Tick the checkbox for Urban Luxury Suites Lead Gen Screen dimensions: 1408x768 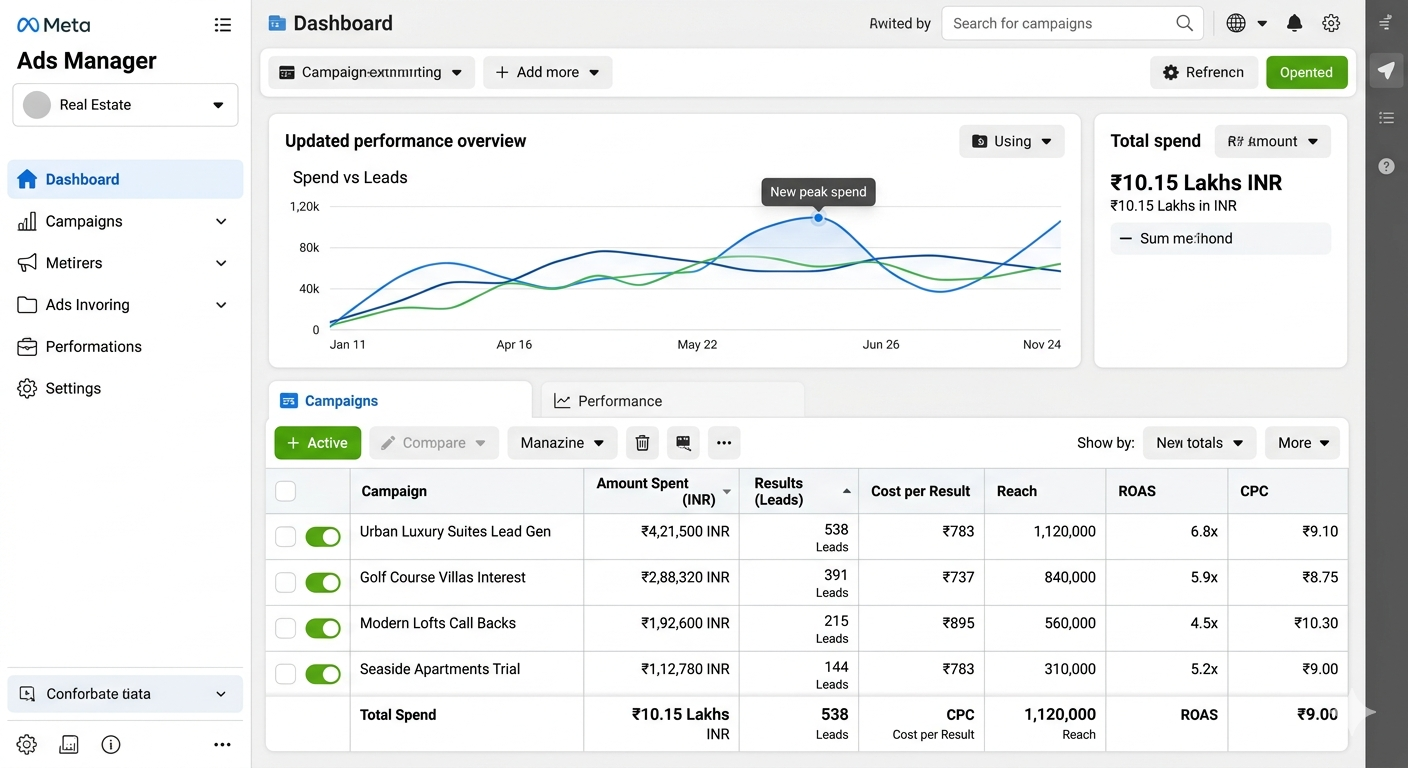coord(285,537)
